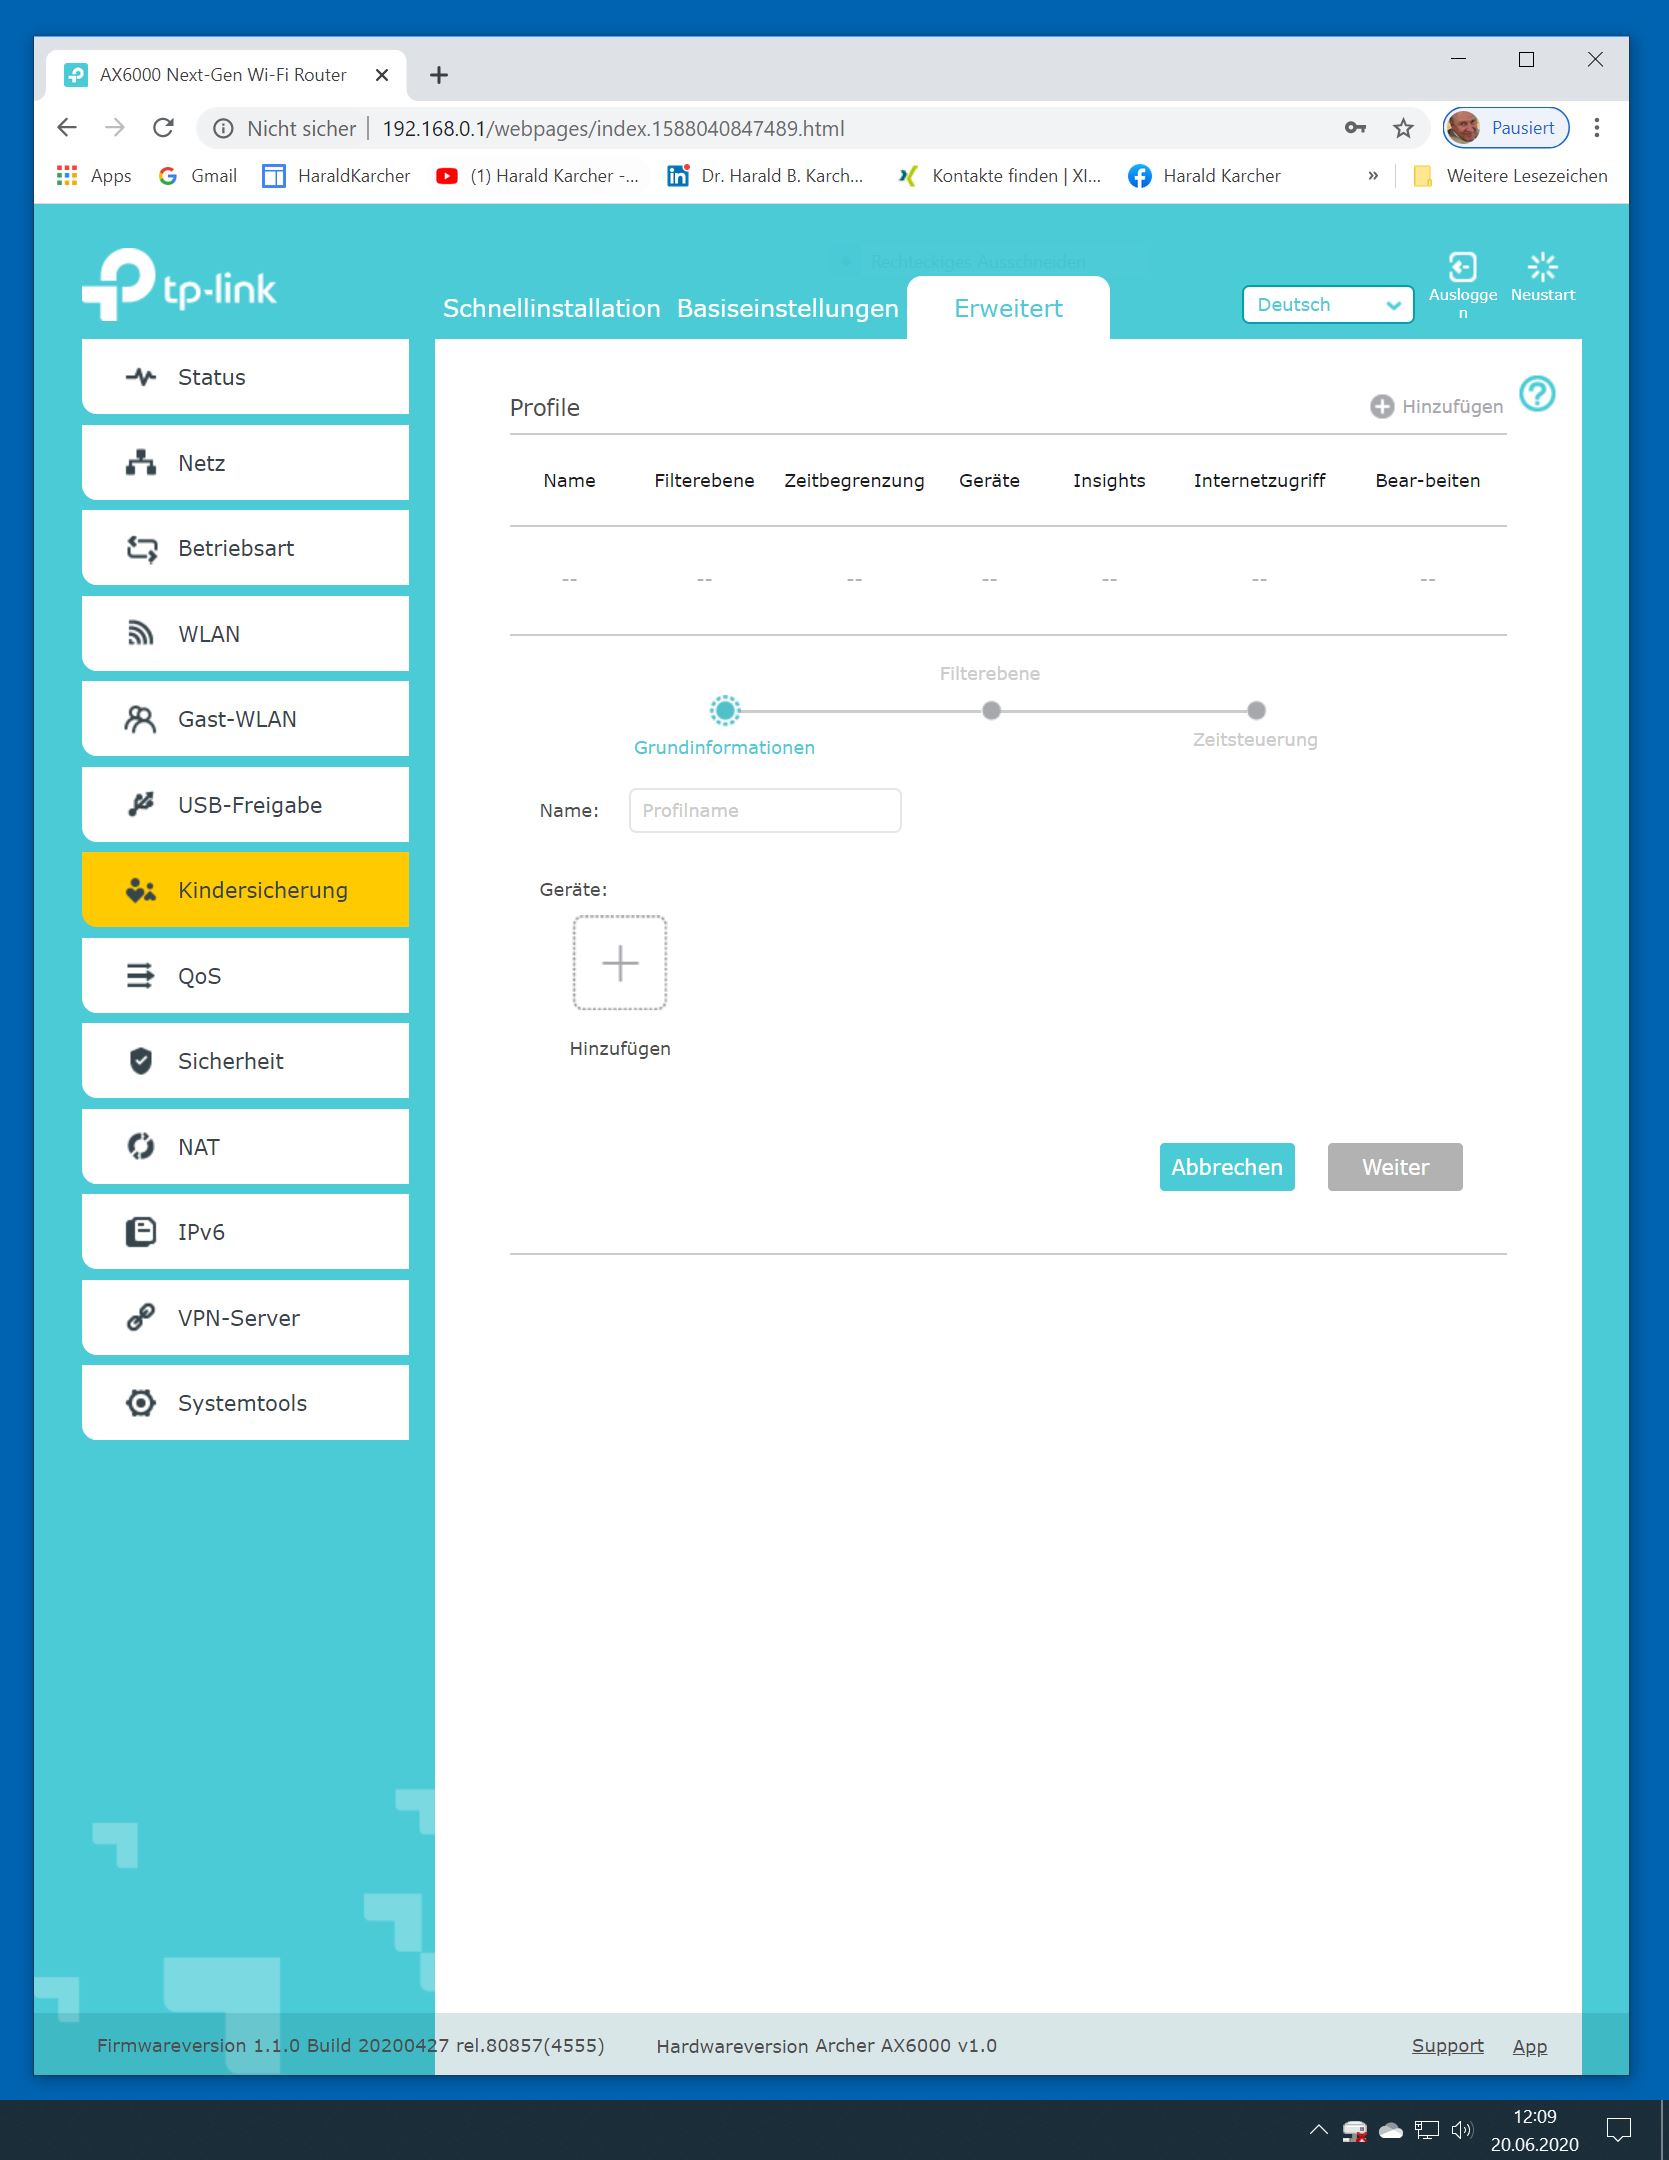Open the App link in footer
The width and height of the screenshot is (1669, 2160).
(1530, 2046)
